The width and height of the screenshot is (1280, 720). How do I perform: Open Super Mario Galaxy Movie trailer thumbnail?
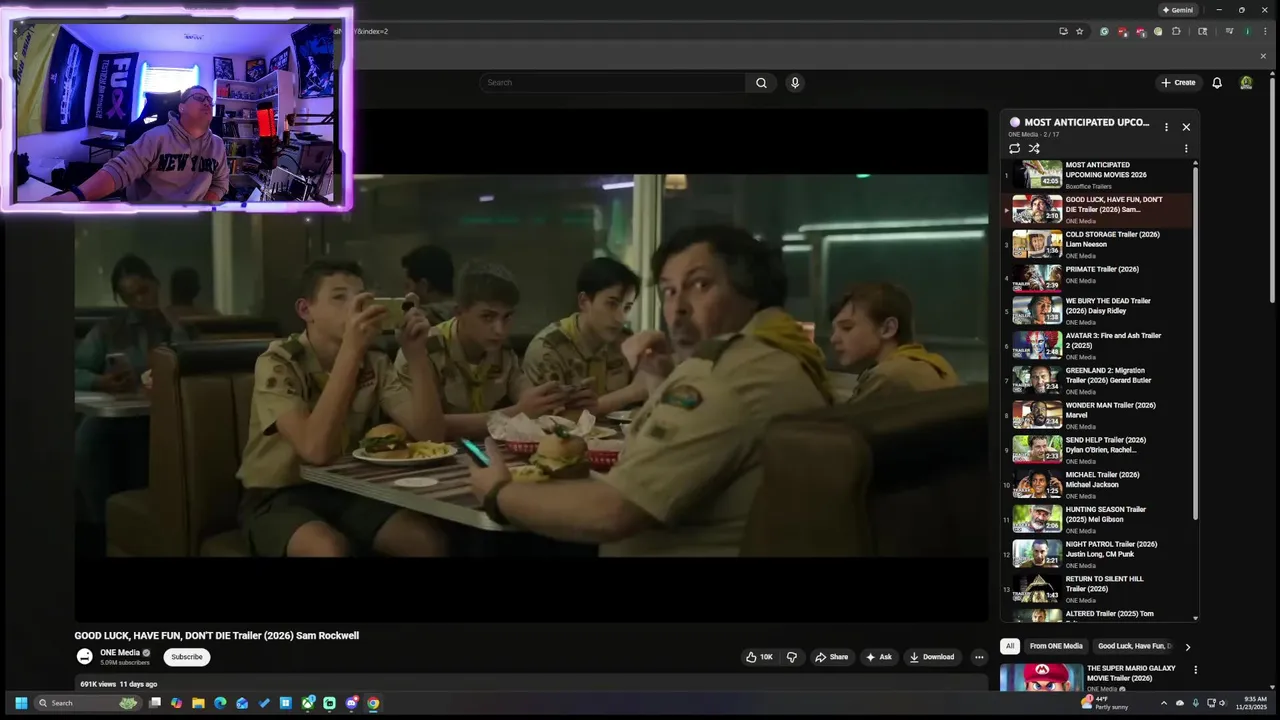(x=1040, y=677)
